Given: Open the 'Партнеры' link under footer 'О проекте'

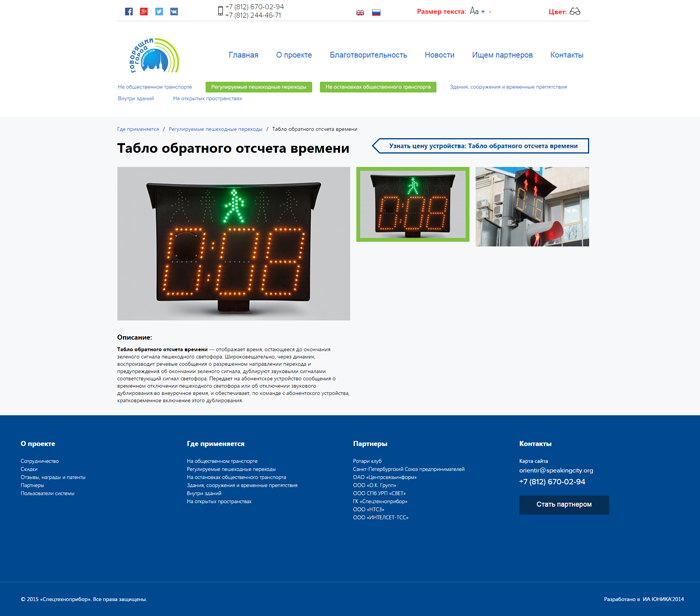Looking at the screenshot, I should [x=33, y=485].
